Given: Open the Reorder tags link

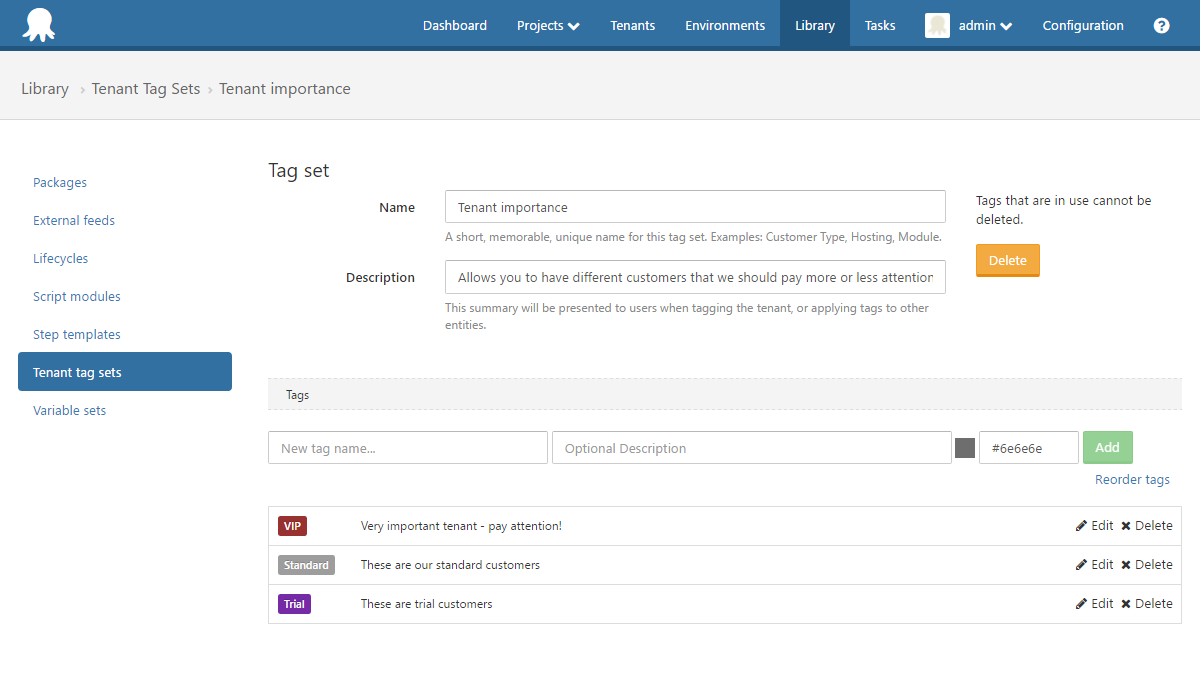Looking at the screenshot, I should [x=1131, y=479].
